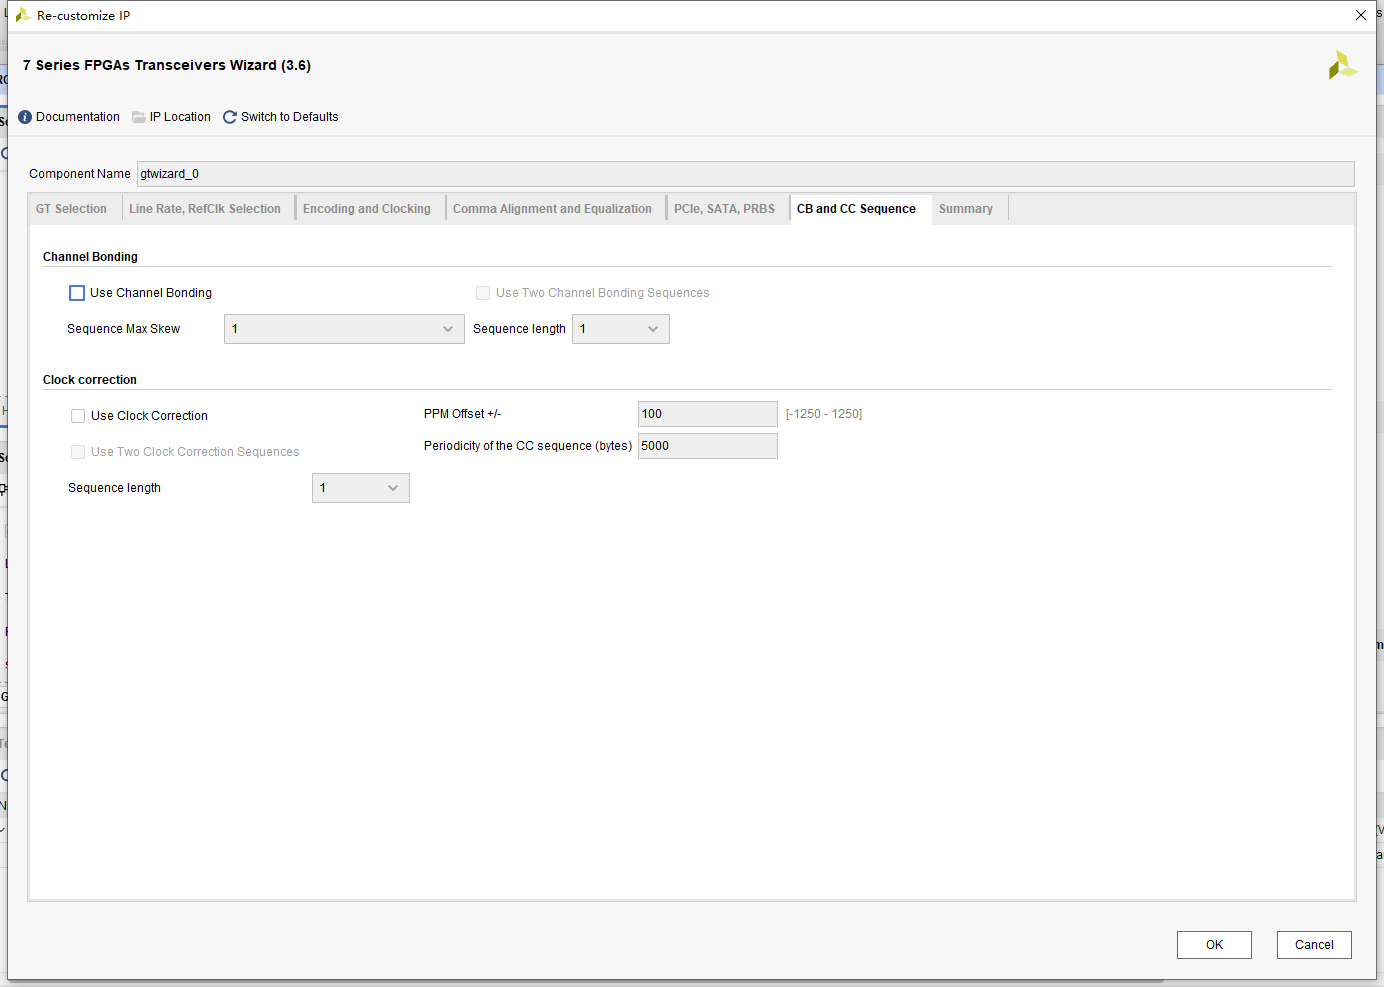The width and height of the screenshot is (1384, 987).
Task: Open Clock correction Sequence length dropdown
Action: pyautogui.click(x=361, y=488)
